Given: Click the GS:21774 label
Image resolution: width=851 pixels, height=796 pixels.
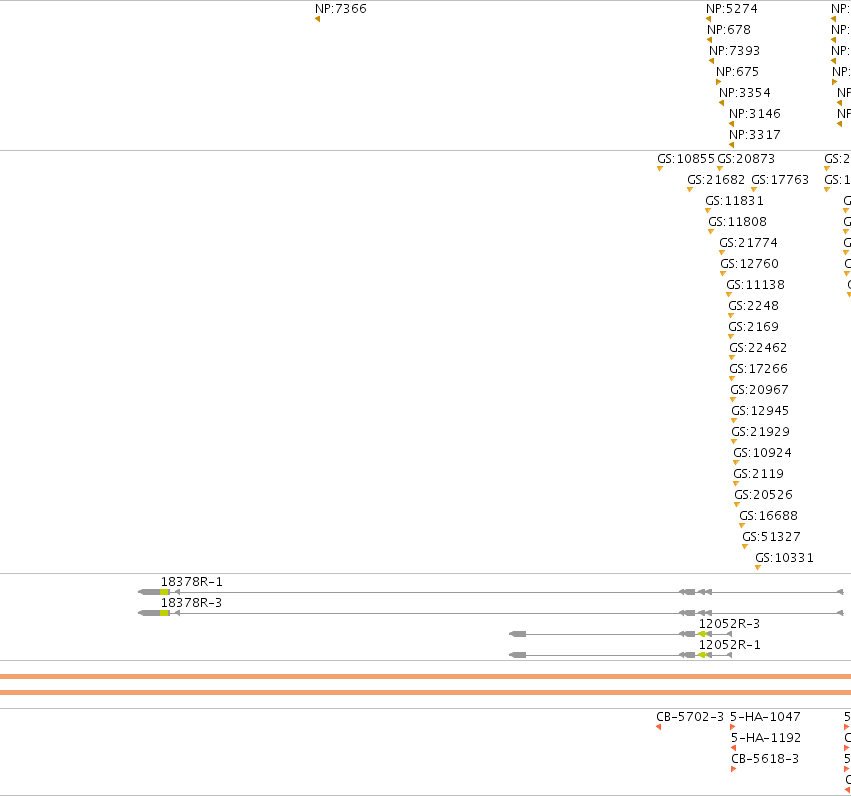Looking at the screenshot, I should coord(748,243).
